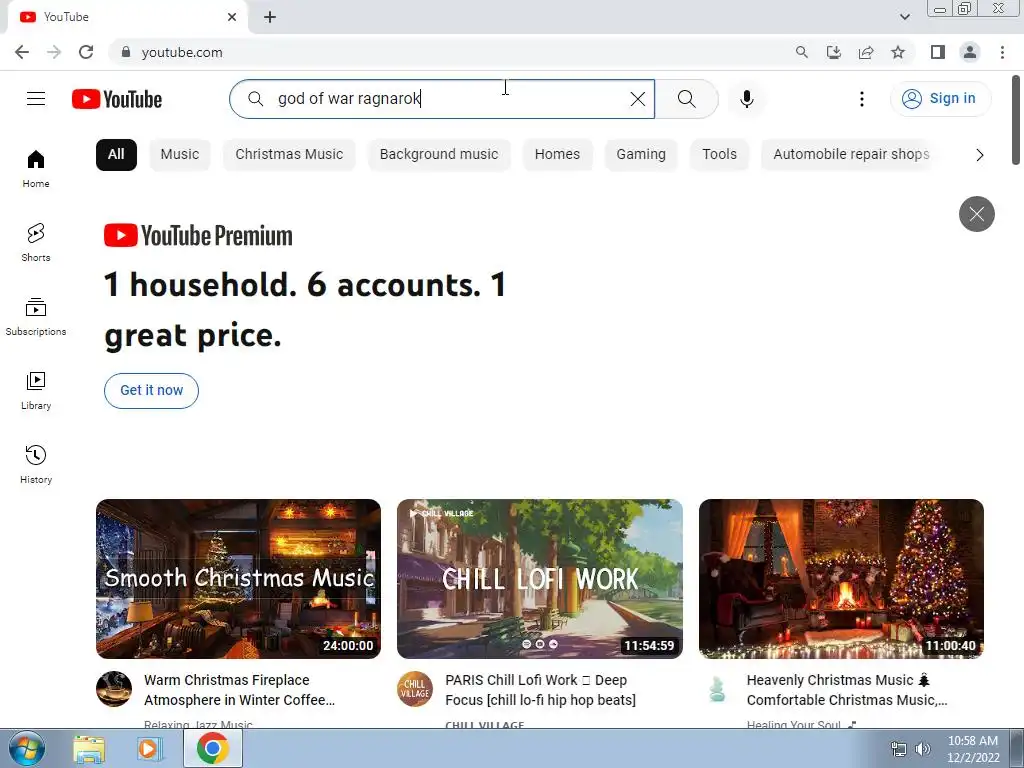Go back with the browser back arrow

tap(22, 52)
